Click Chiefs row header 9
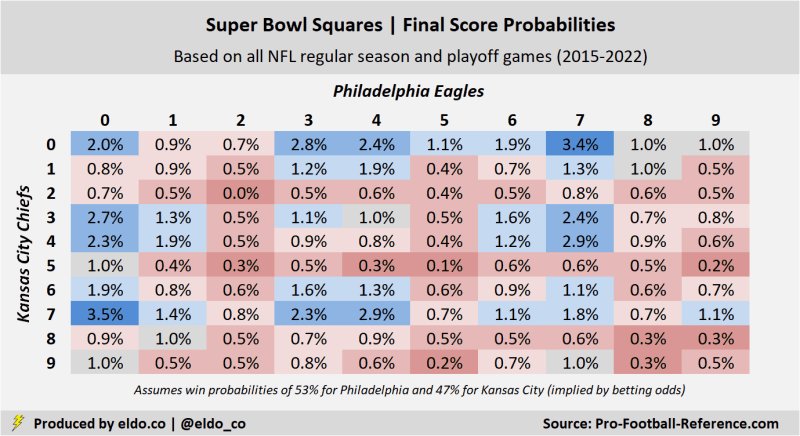800x436 pixels. click(51, 364)
